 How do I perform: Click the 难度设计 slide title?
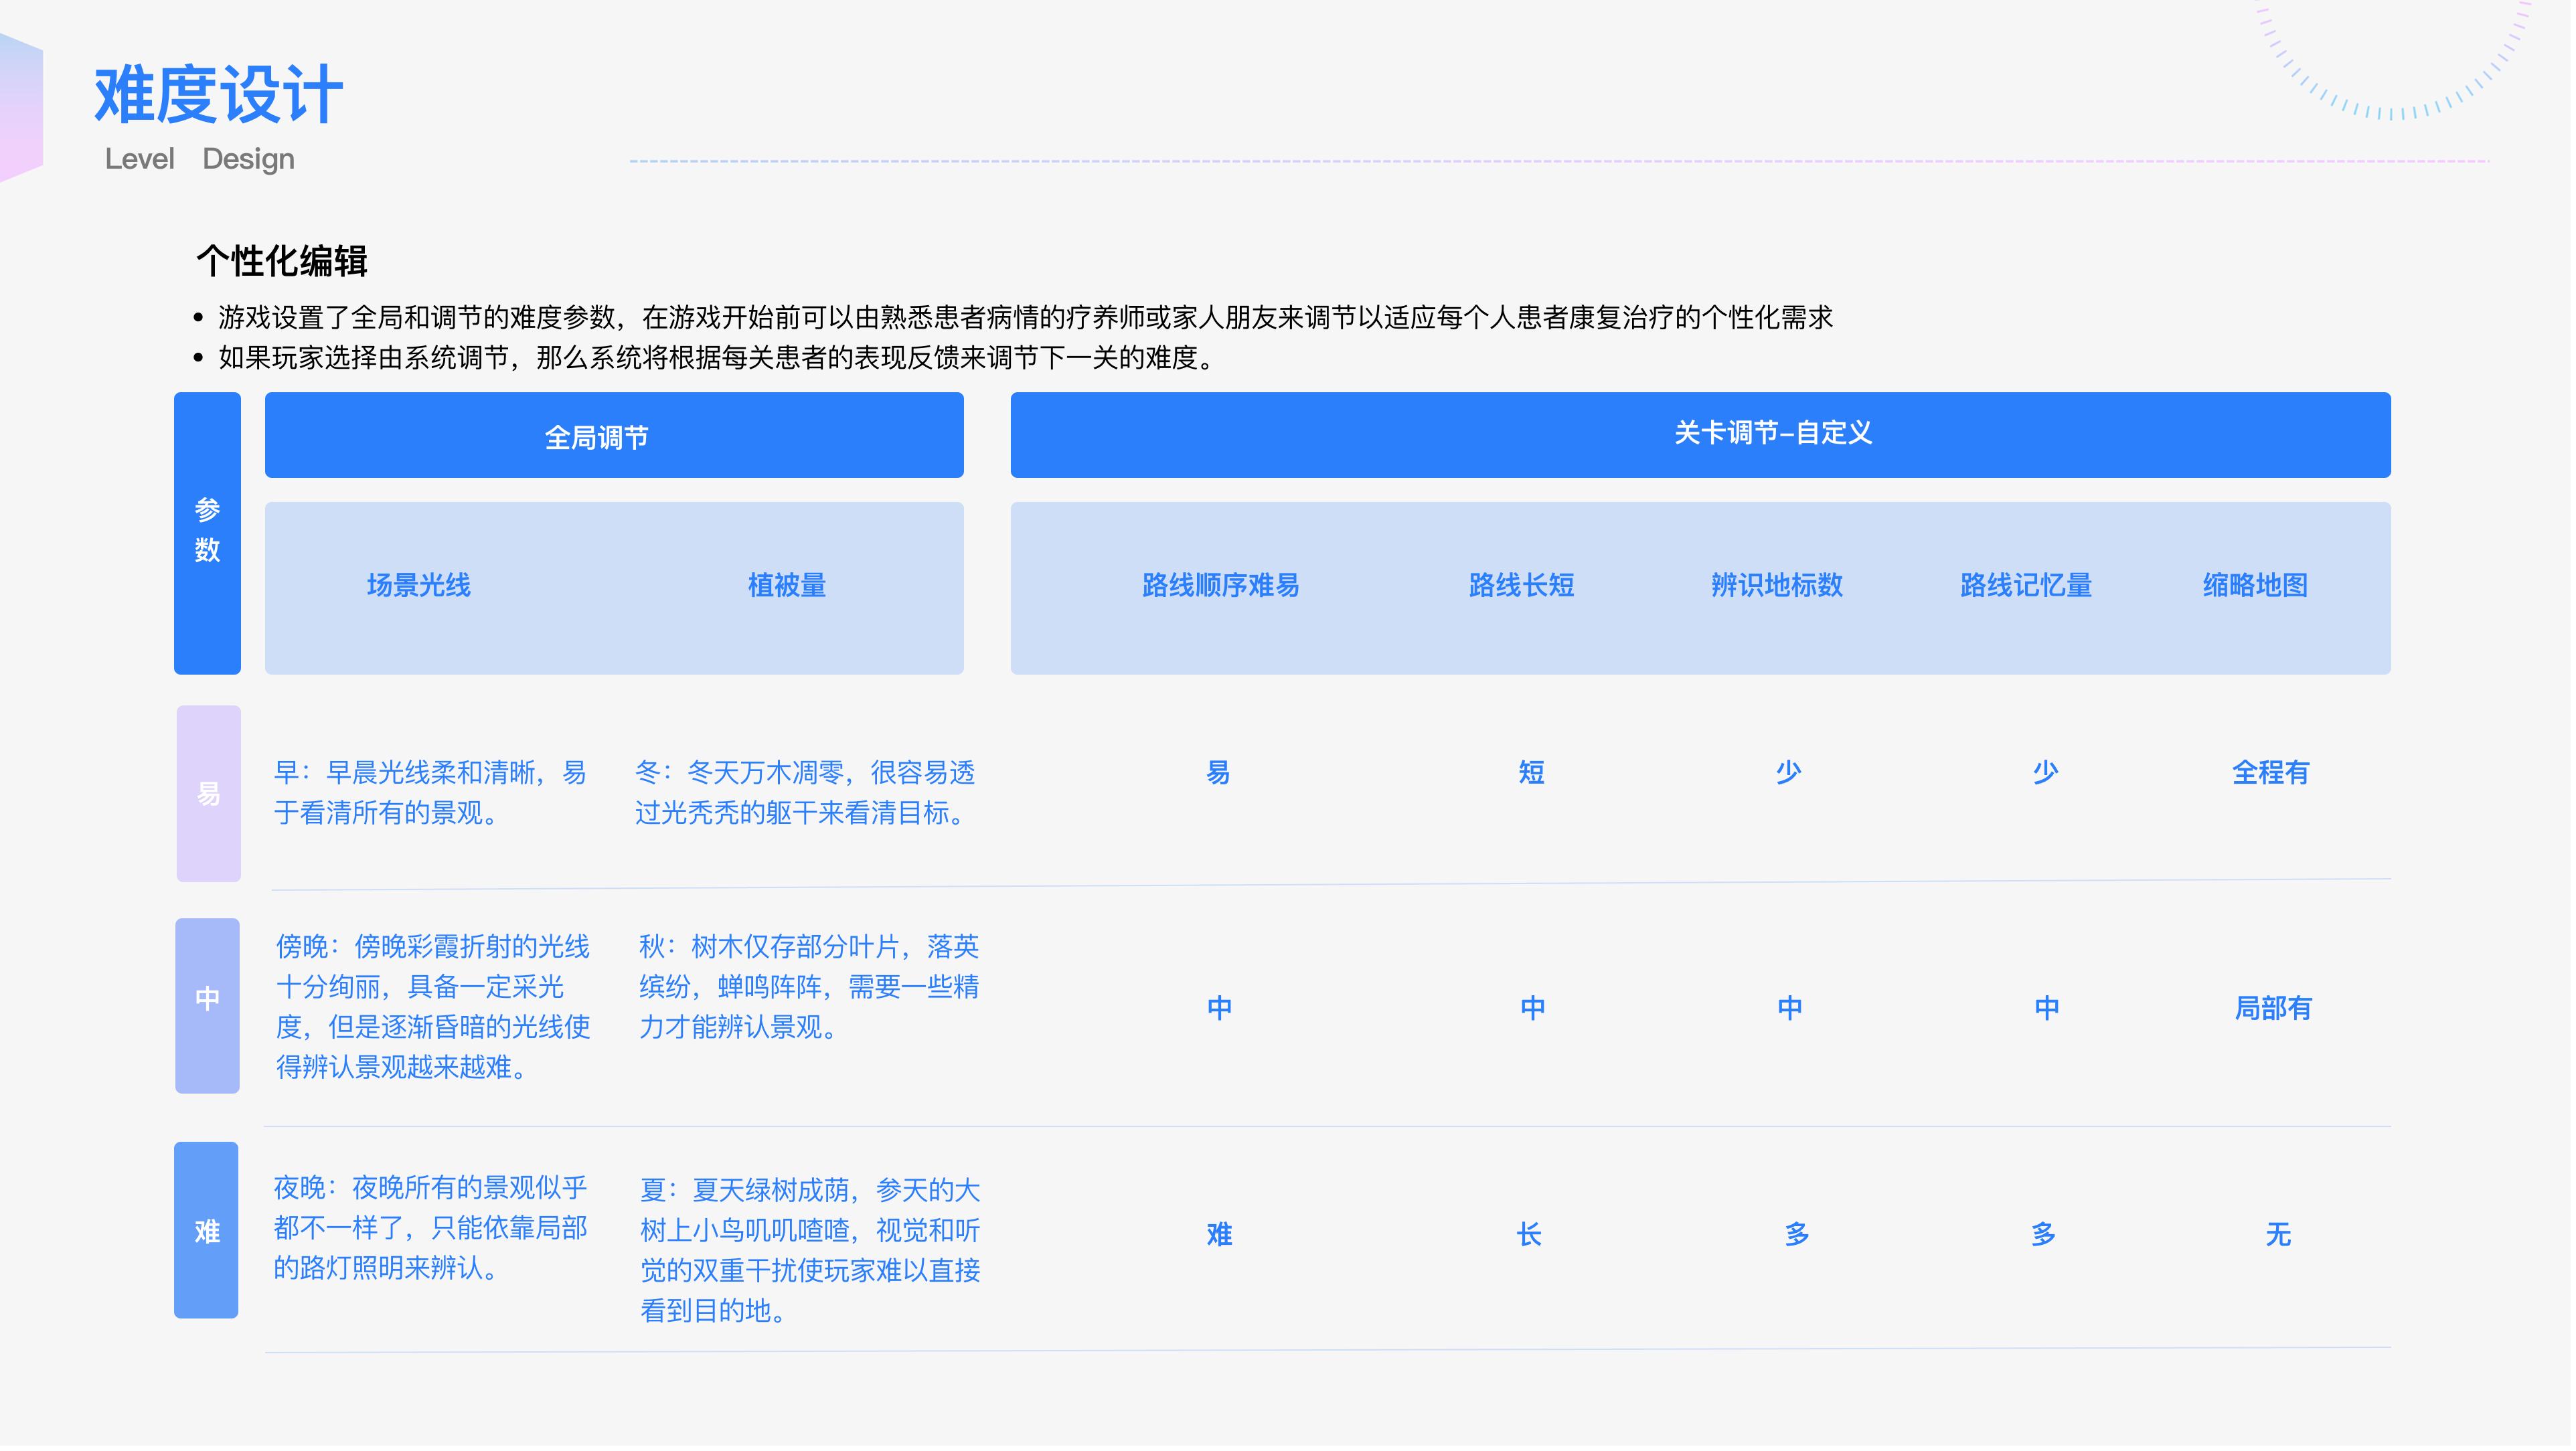[x=218, y=95]
